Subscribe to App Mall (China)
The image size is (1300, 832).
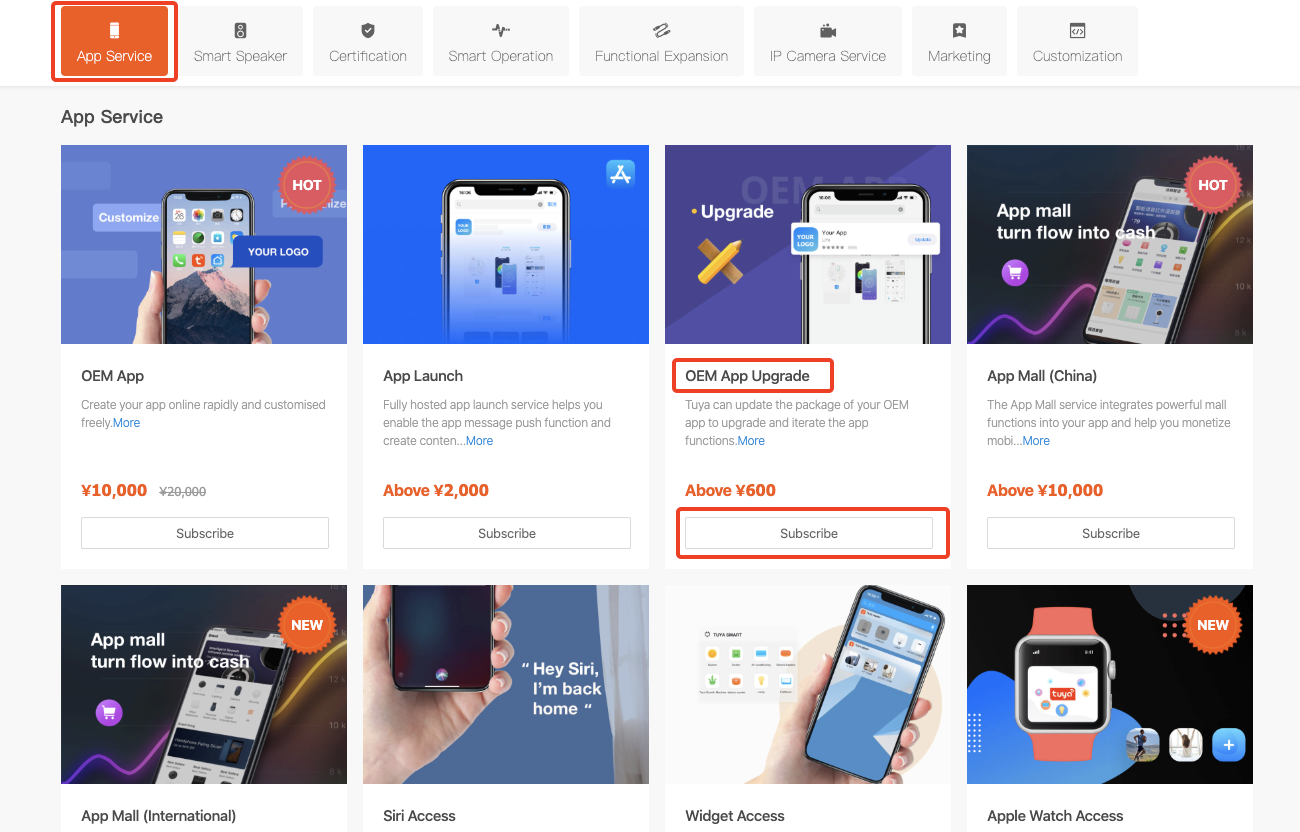point(1111,533)
